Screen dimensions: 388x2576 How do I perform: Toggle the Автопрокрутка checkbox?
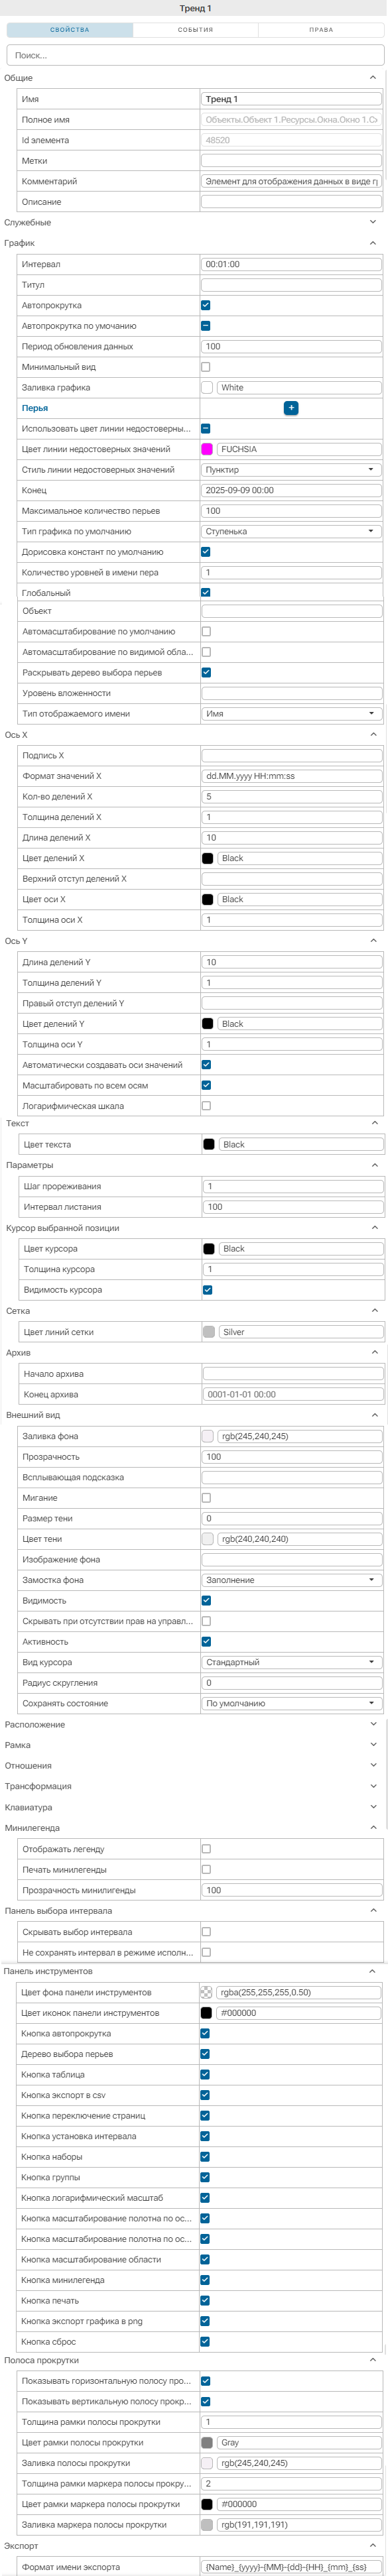coord(206,305)
